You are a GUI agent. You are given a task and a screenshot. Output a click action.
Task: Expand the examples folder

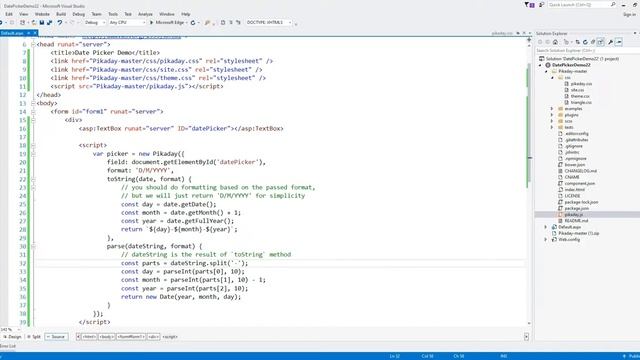[552, 109]
